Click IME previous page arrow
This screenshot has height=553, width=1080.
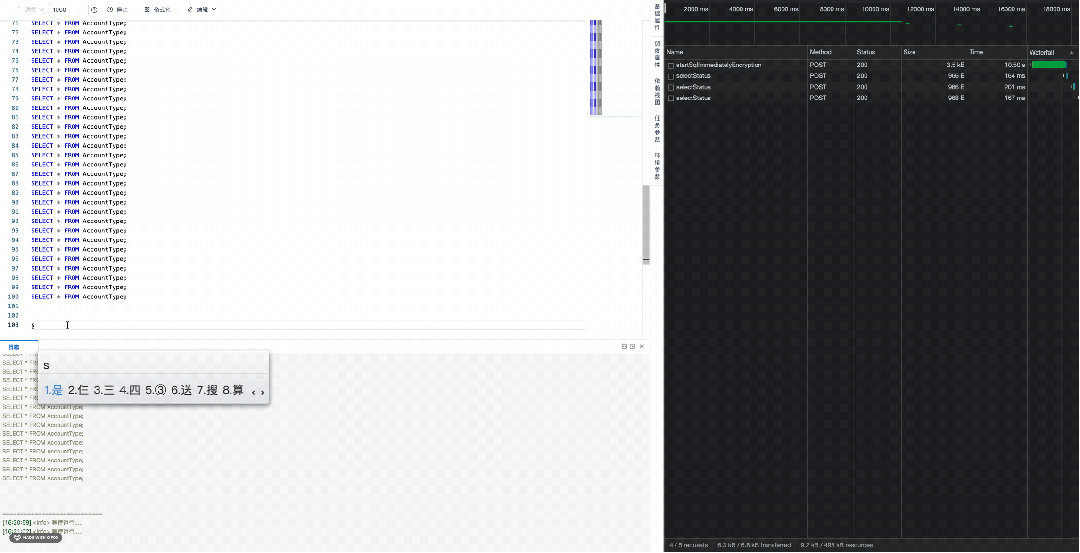pyautogui.click(x=253, y=392)
